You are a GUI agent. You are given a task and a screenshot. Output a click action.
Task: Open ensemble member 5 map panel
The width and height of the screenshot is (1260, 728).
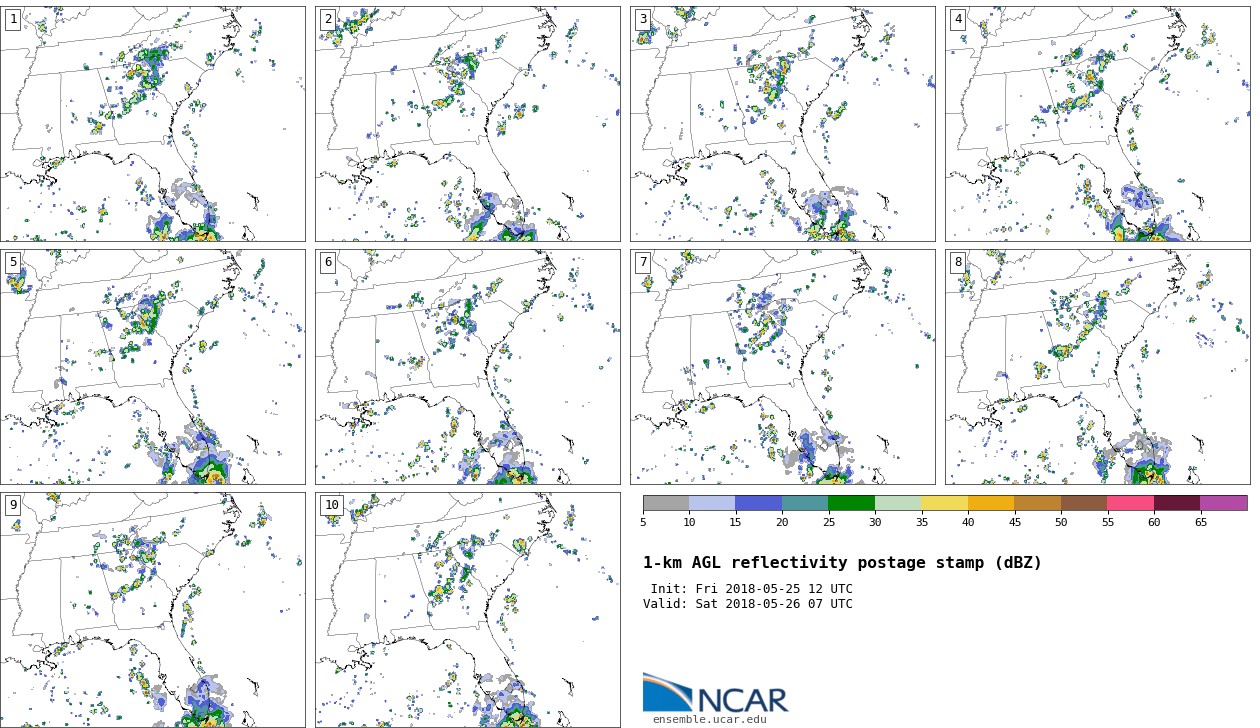pos(153,367)
